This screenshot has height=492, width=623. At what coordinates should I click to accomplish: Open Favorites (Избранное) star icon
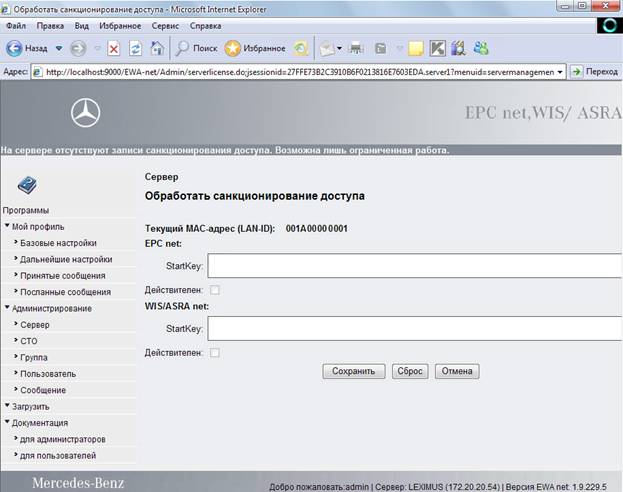(x=232, y=48)
